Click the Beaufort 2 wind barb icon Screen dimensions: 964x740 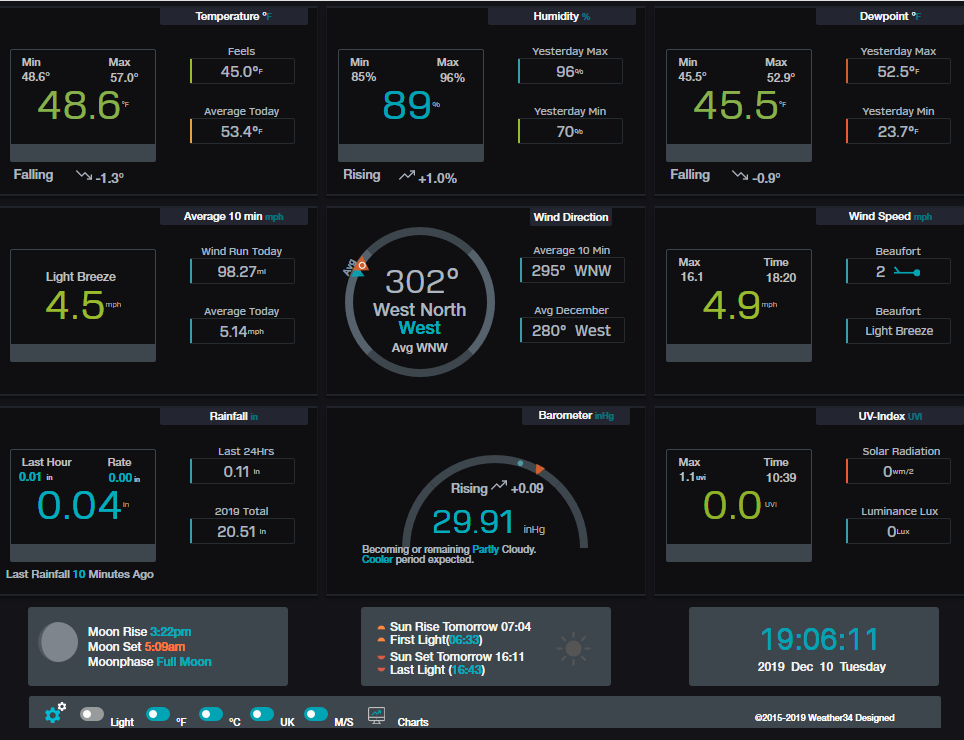[x=907, y=272]
